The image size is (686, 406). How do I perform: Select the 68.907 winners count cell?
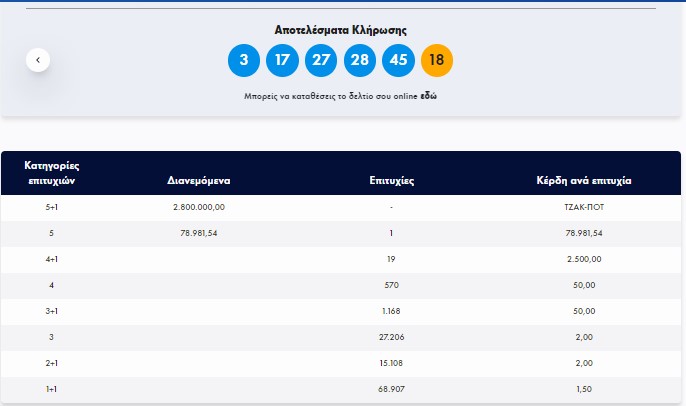pyautogui.click(x=391, y=388)
